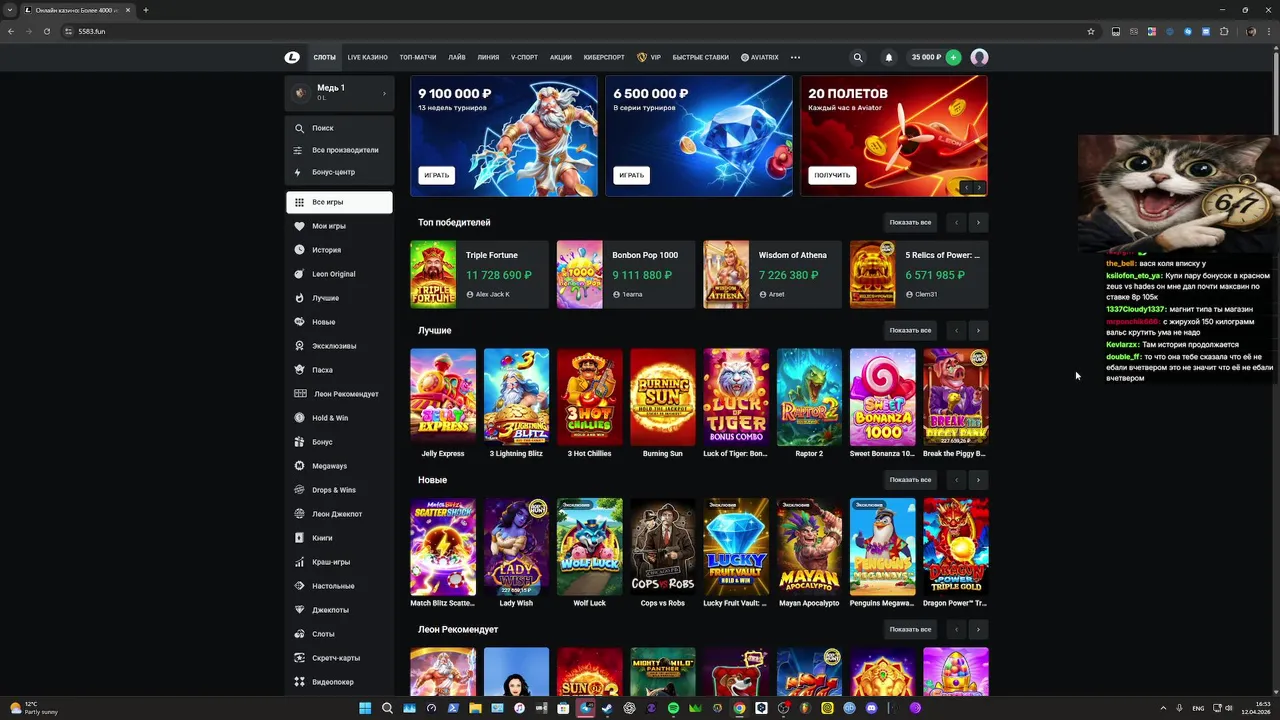The height and width of the screenshot is (720, 1280).
Task: Select Джекпоты category
Action: pos(339,610)
